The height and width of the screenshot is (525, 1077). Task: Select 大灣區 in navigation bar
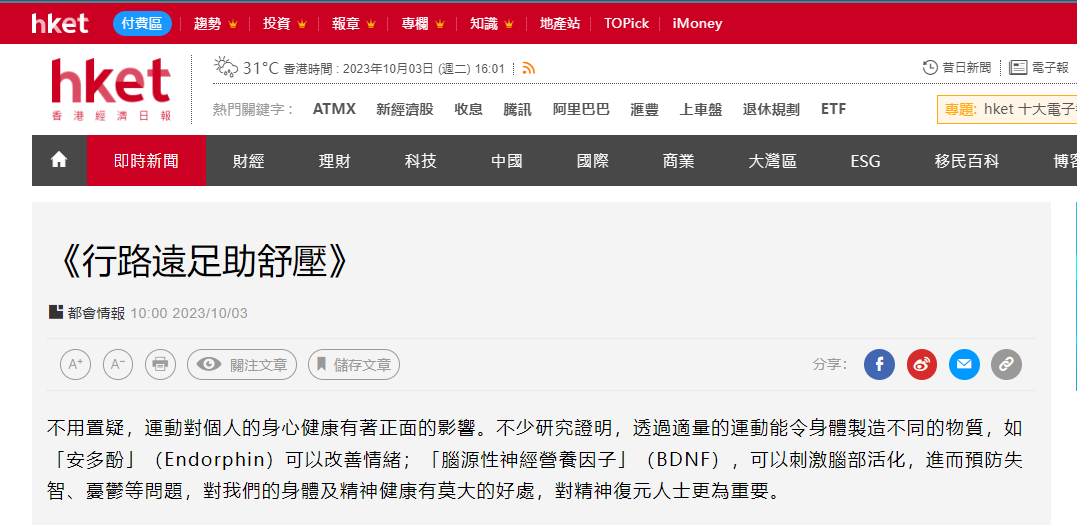[772, 161]
